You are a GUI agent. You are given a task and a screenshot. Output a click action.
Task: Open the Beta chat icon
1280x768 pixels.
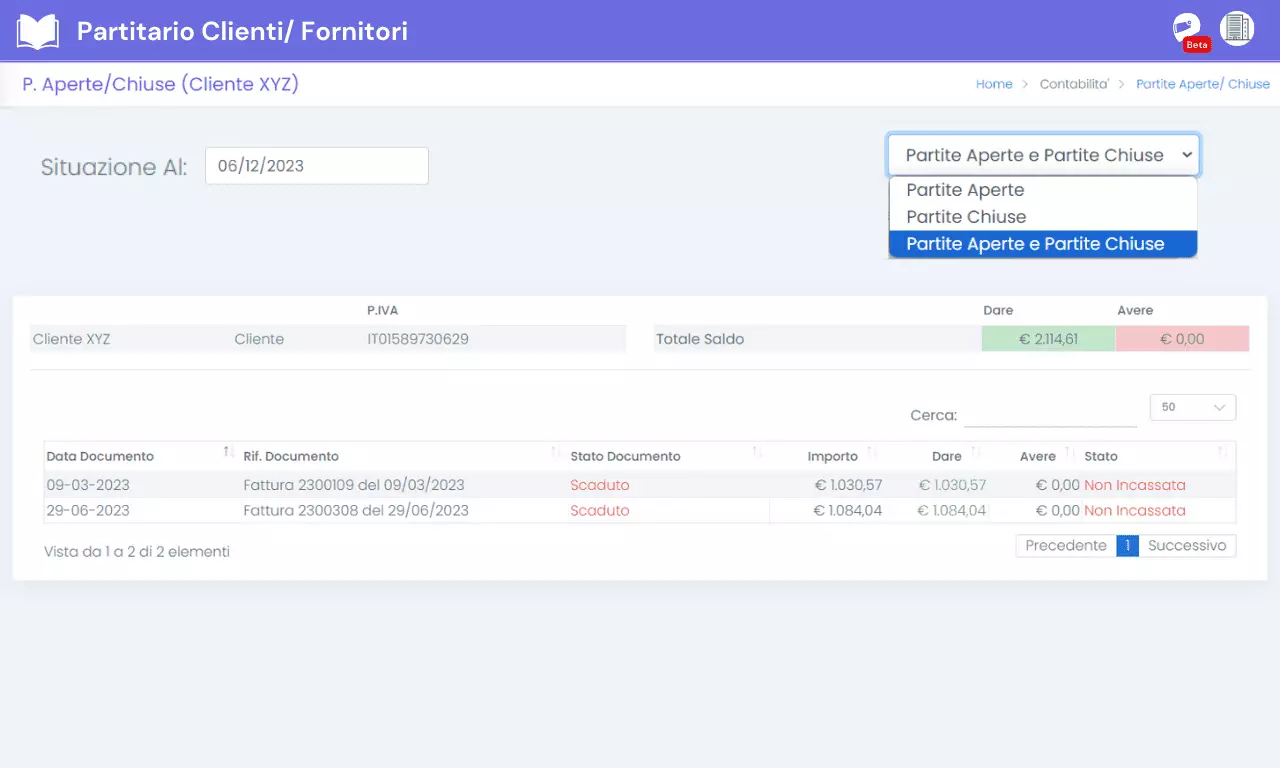(x=1189, y=30)
